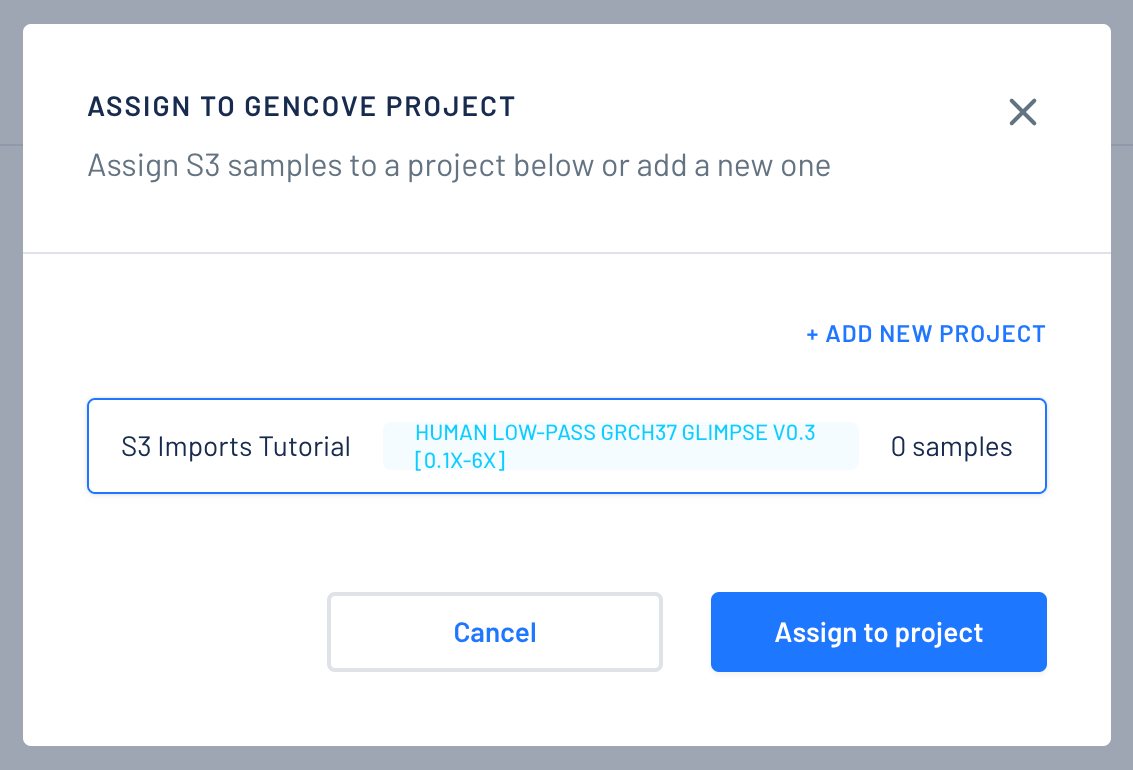Click the ASSIGN TO GENCOVE PROJECT heading
Image resolution: width=1133 pixels, height=770 pixels.
tap(302, 106)
